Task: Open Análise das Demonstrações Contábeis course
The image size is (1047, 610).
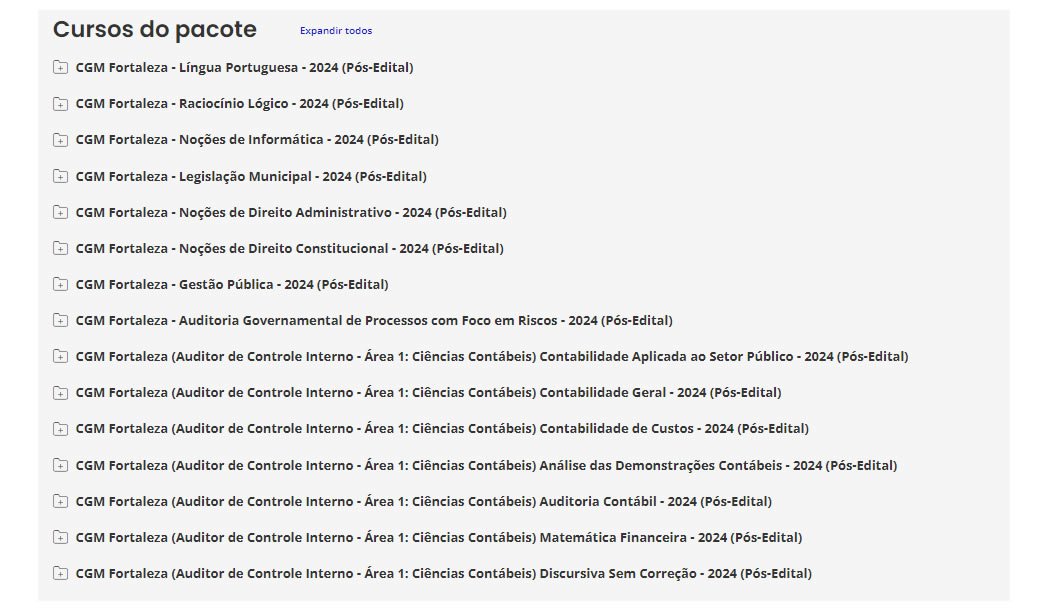Action: tap(486, 465)
